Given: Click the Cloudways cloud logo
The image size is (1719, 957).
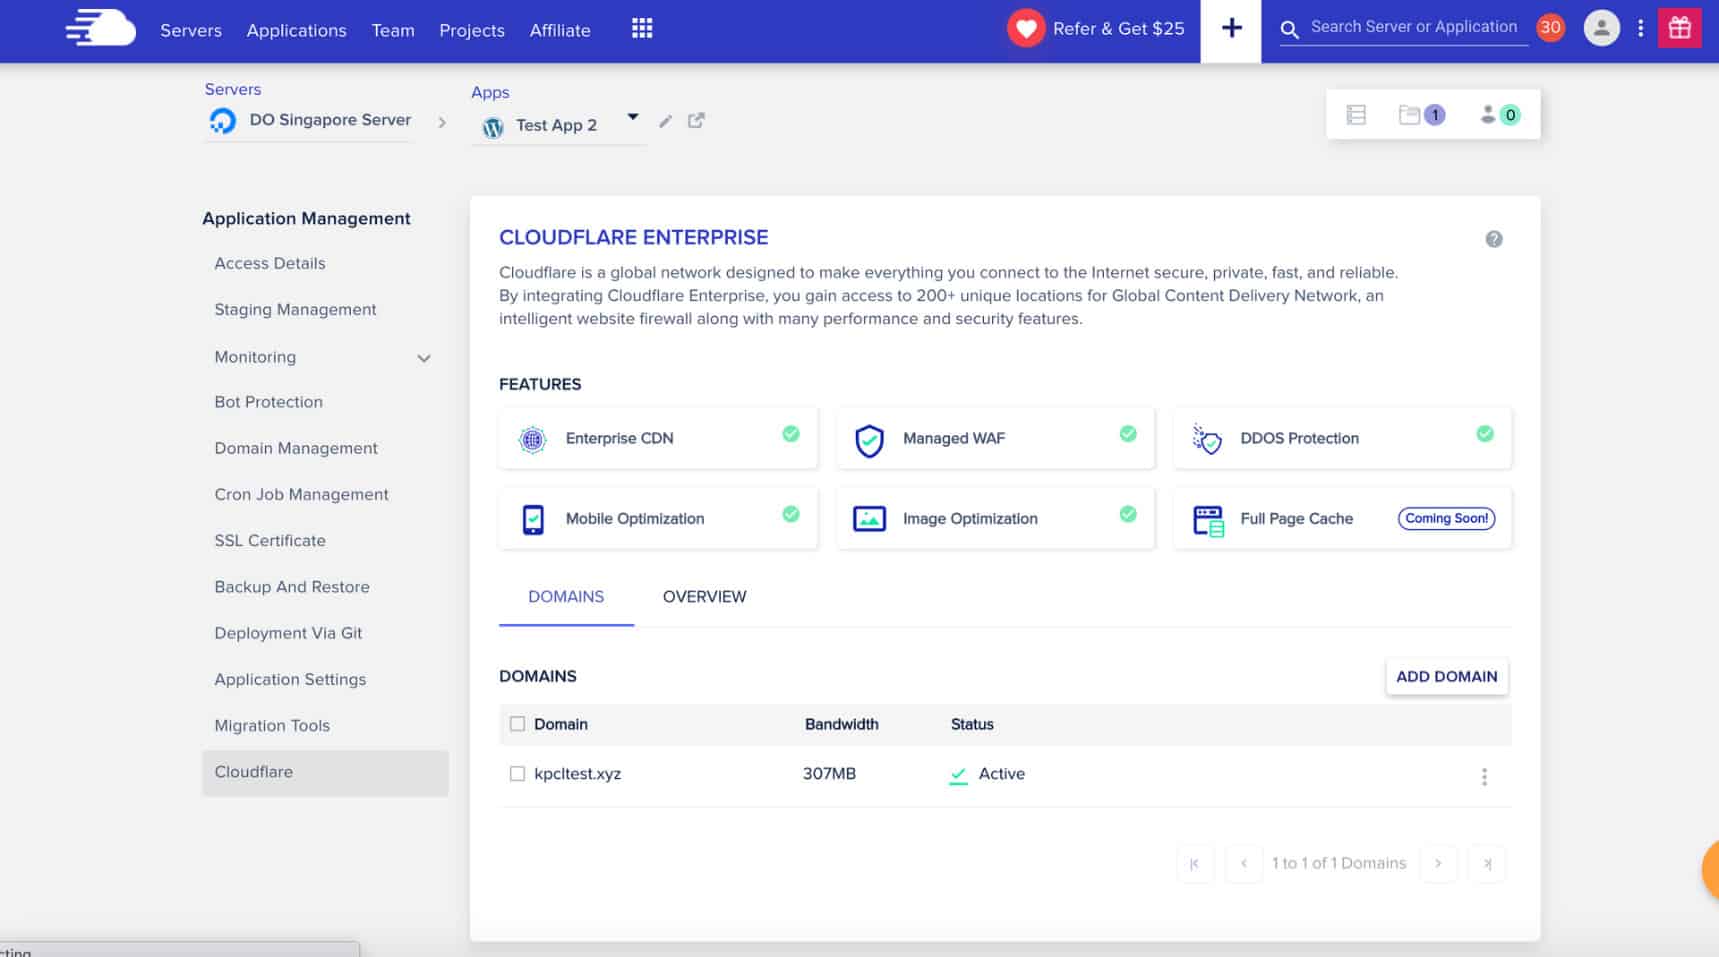Looking at the screenshot, I should (100, 29).
